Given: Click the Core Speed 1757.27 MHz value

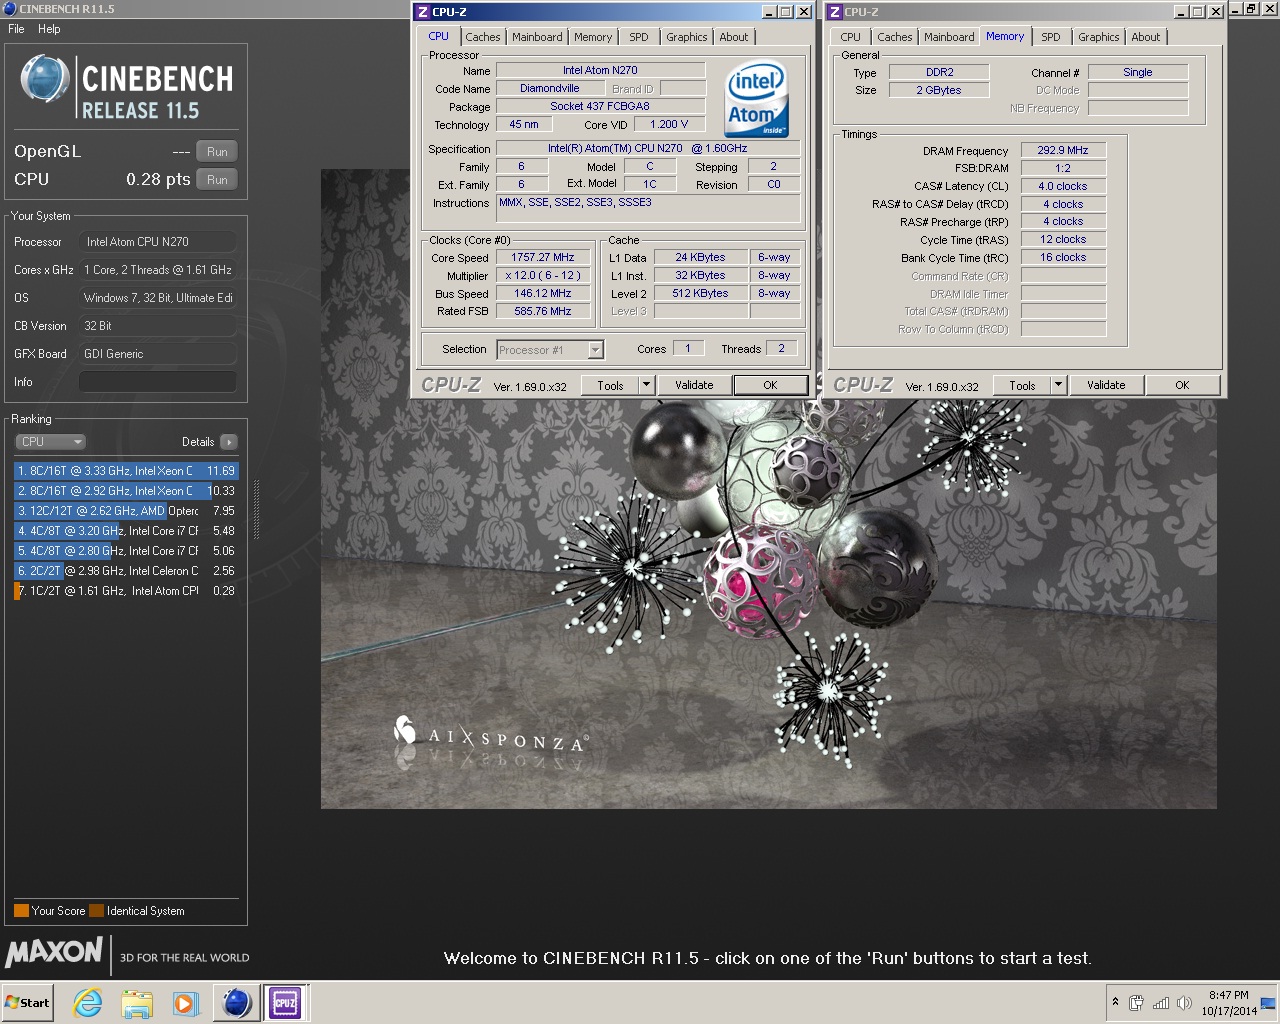Looking at the screenshot, I should tap(543, 257).
